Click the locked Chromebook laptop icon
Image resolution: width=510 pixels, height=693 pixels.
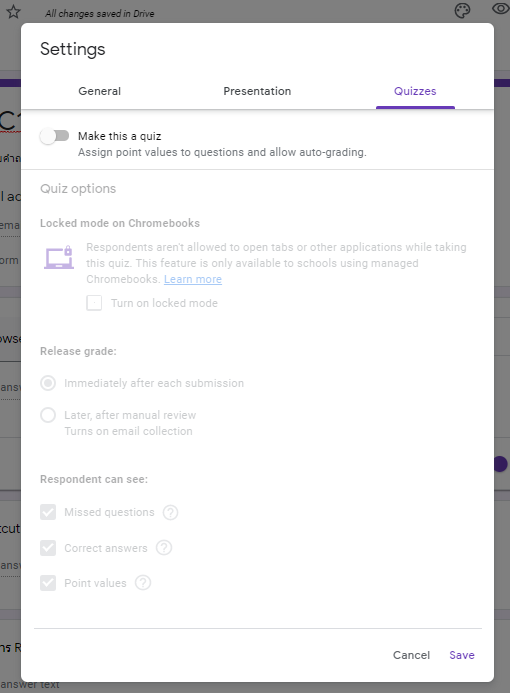coord(59,258)
